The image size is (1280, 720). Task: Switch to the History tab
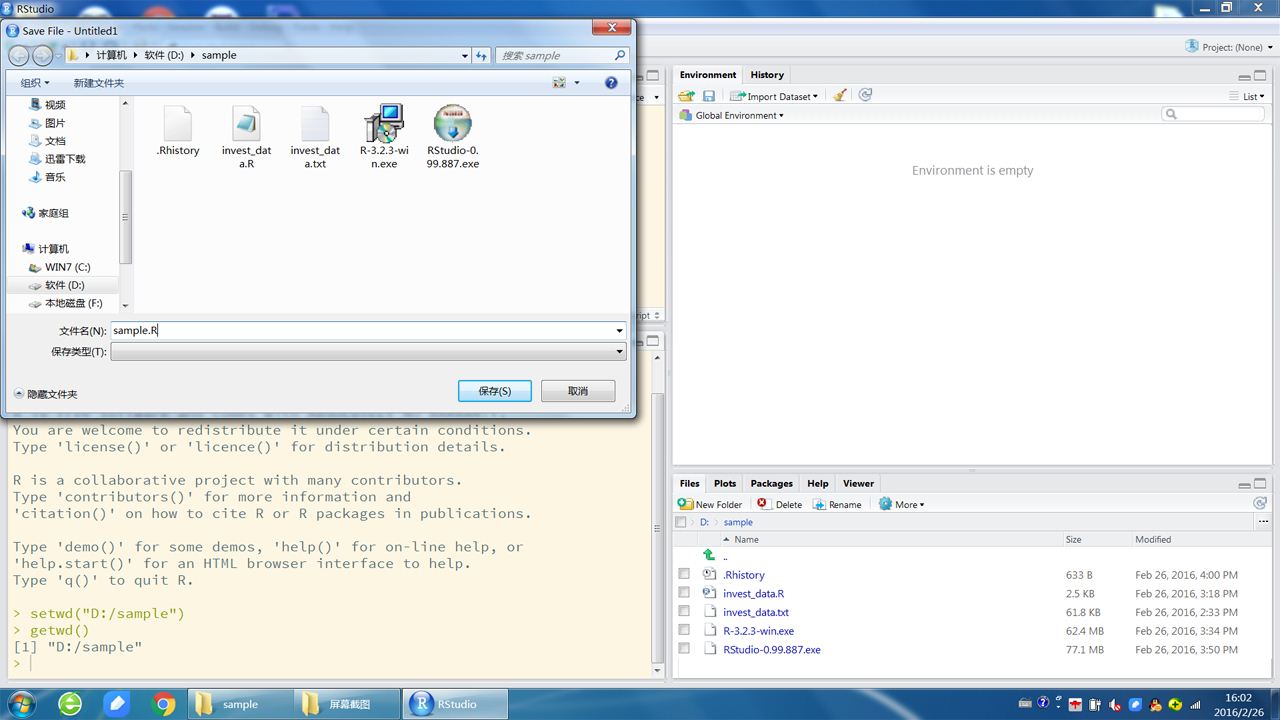point(767,75)
